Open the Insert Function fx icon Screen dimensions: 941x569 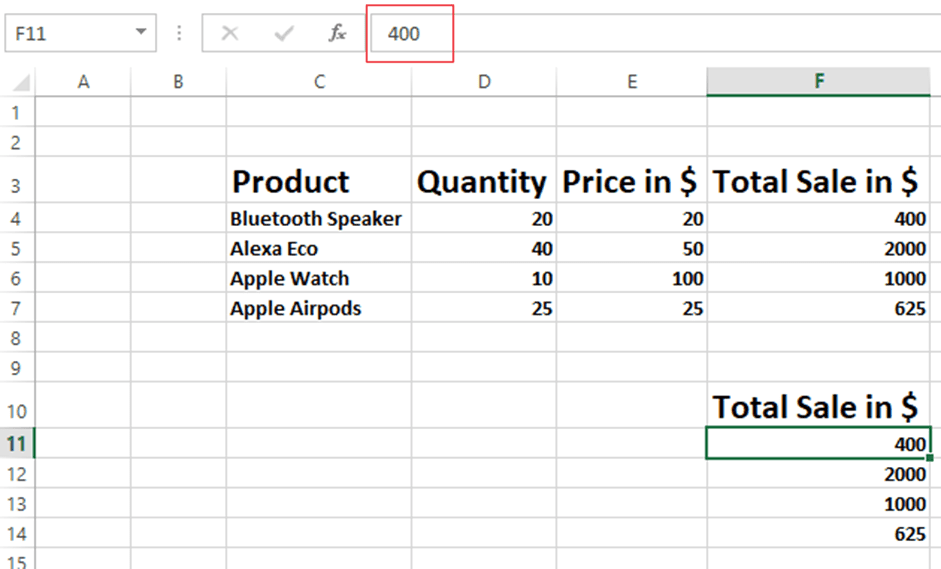[x=338, y=34]
